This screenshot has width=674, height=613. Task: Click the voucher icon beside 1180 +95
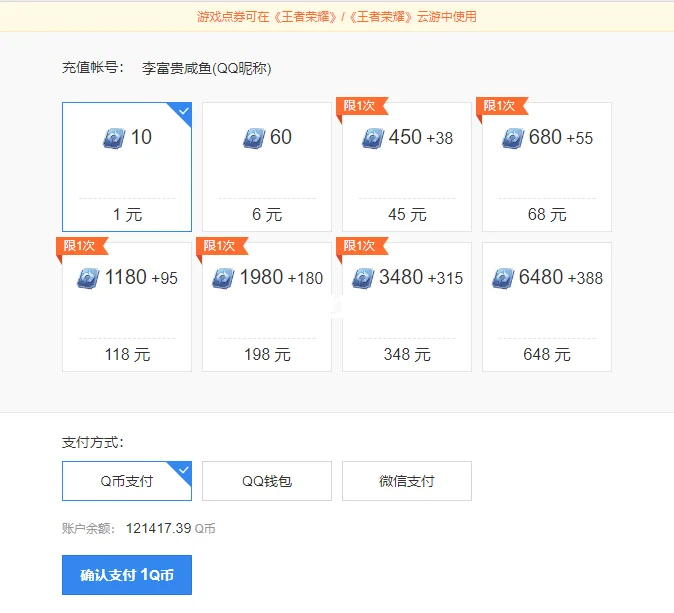coord(89,278)
